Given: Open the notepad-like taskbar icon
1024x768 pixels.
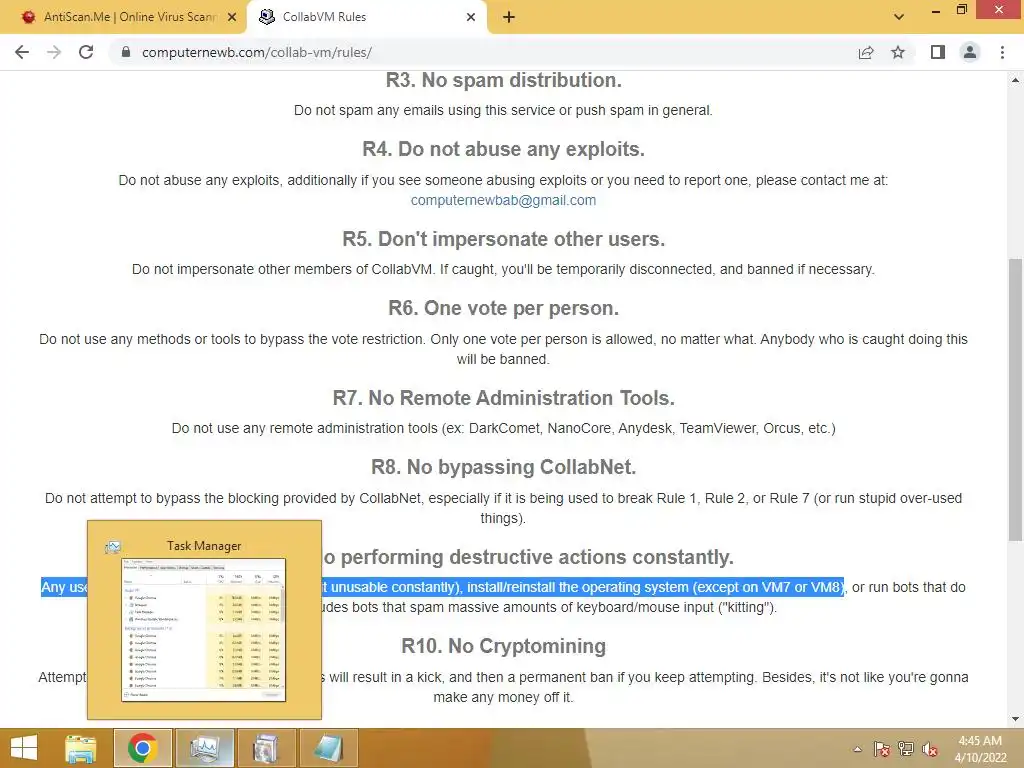Looking at the screenshot, I should [328, 748].
